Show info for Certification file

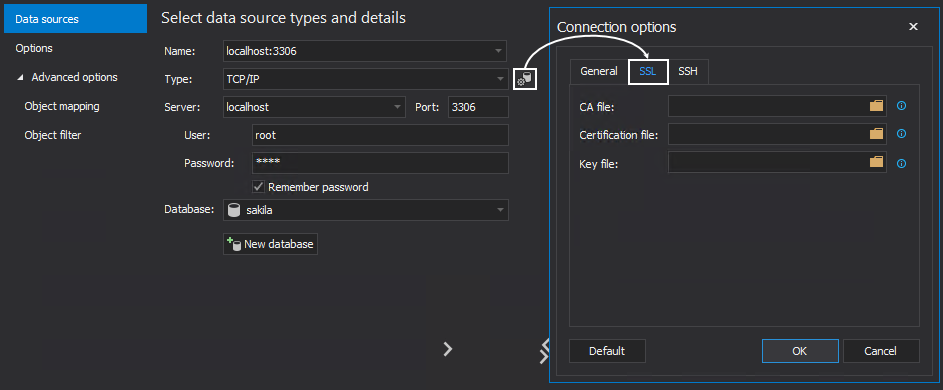pos(901,134)
